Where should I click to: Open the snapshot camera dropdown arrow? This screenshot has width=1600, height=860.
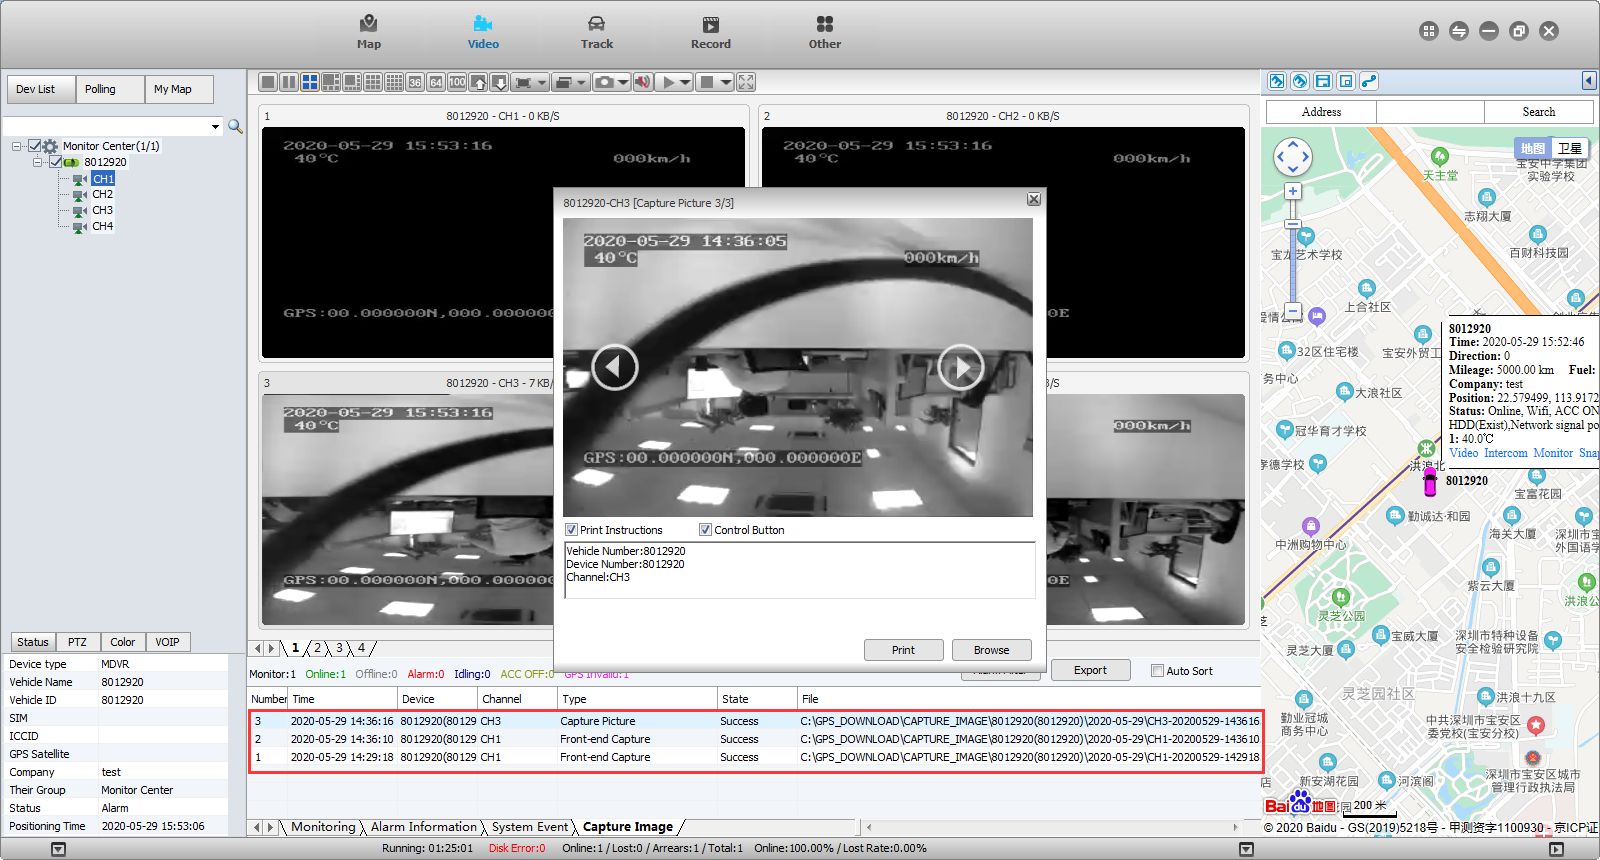(623, 82)
